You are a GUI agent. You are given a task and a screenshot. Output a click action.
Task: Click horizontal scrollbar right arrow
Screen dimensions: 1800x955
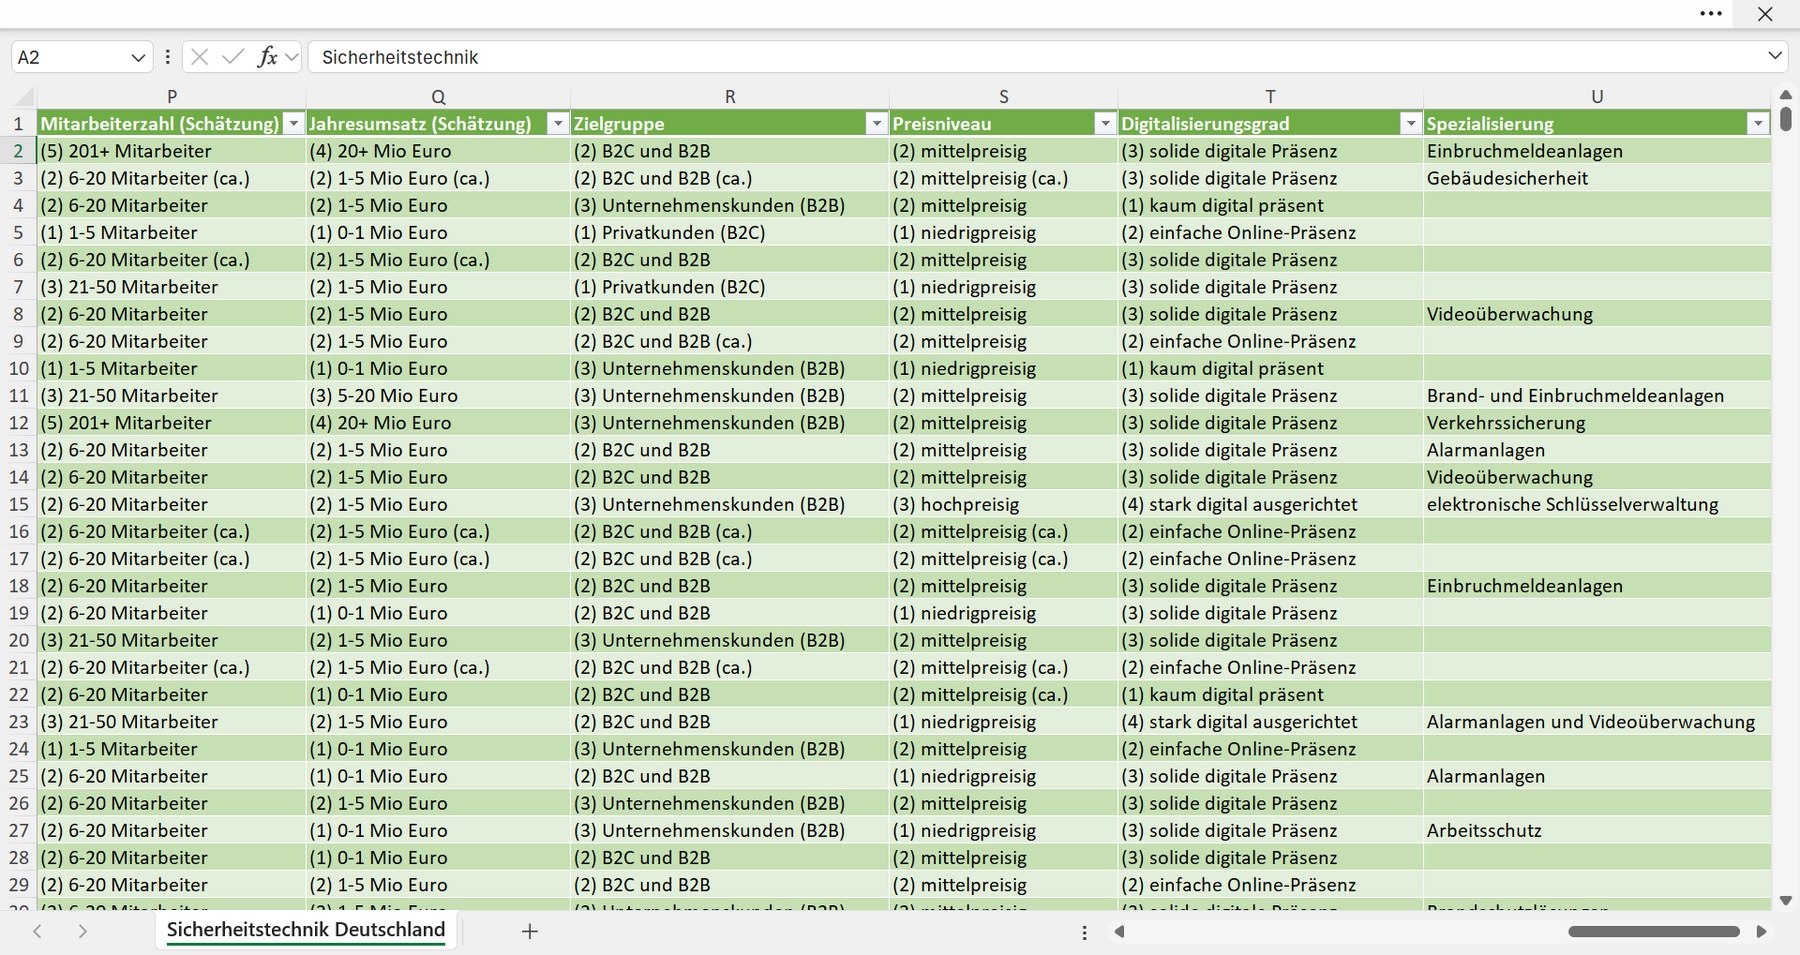1761,932
